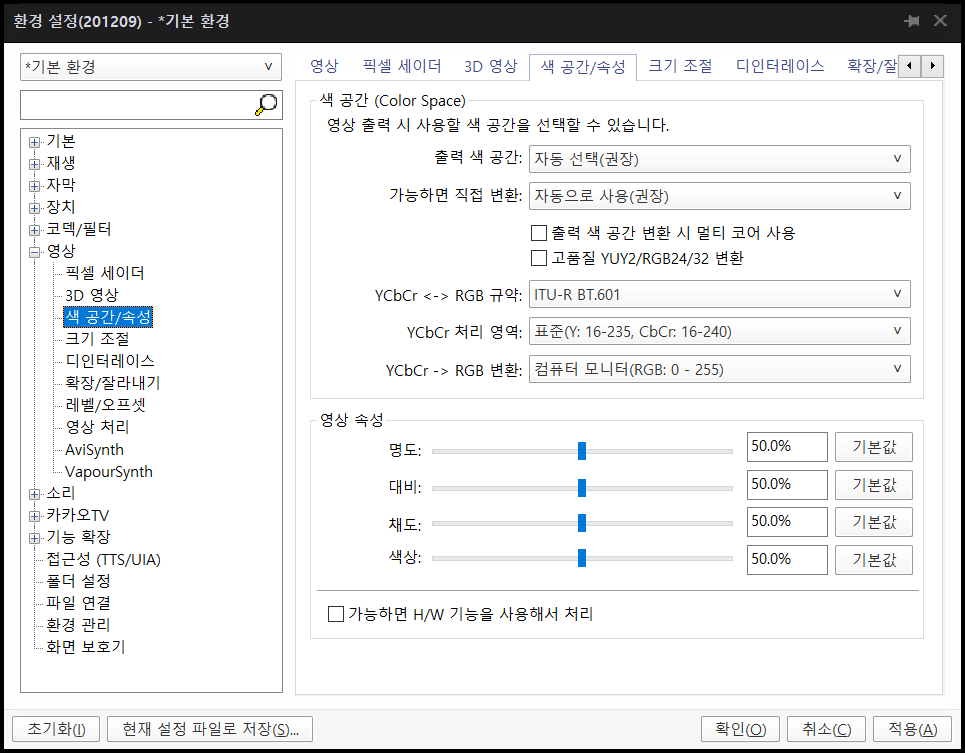Expand the 기본 tree node
The image size is (965, 753).
pyautogui.click(x=34, y=142)
